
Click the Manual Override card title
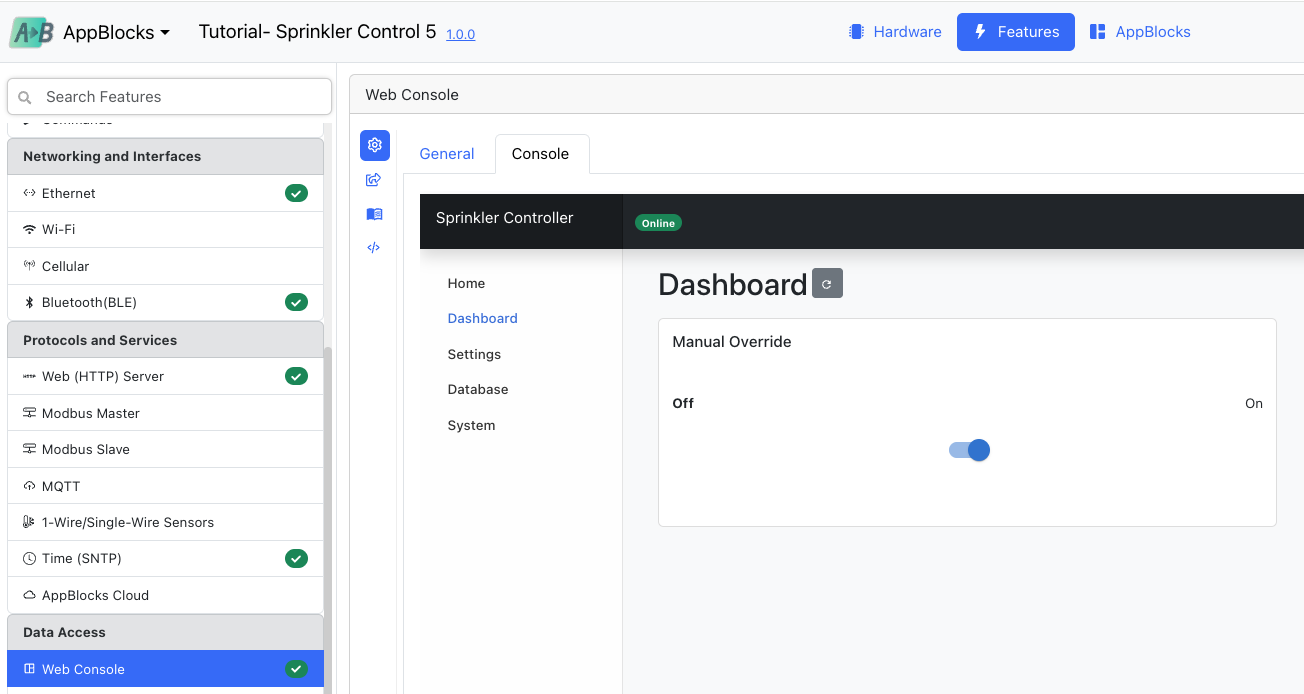click(732, 342)
